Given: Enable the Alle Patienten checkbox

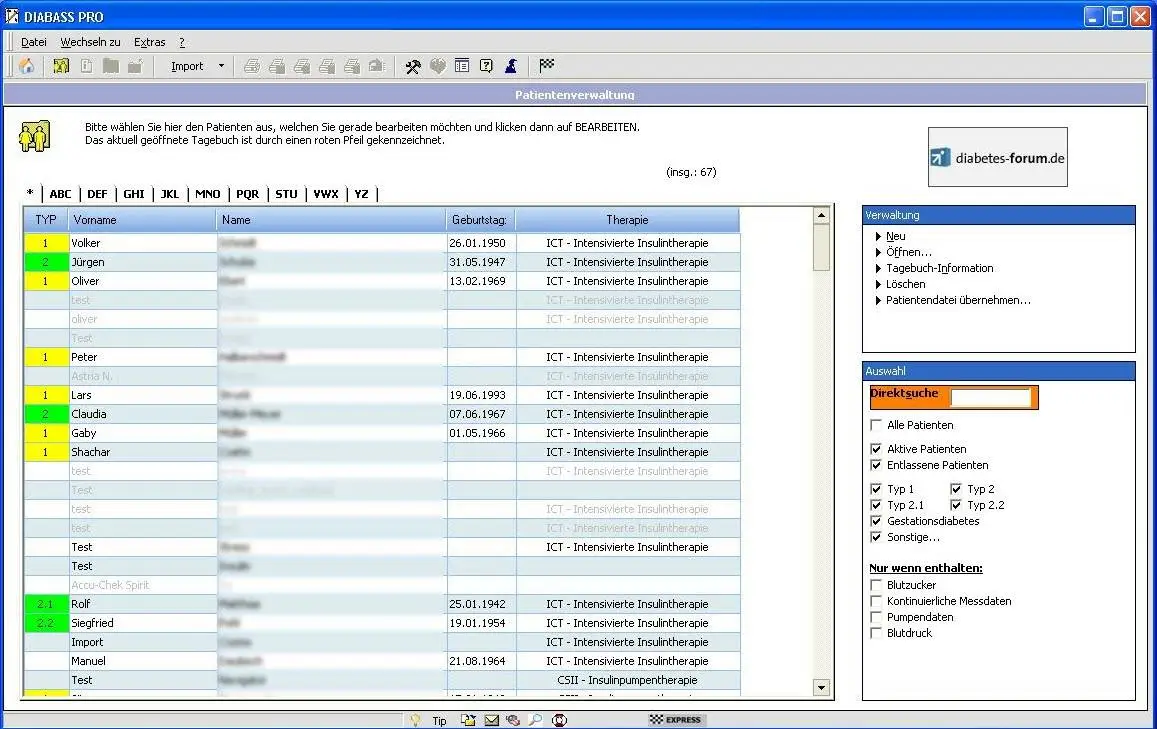Looking at the screenshot, I should tap(875, 425).
